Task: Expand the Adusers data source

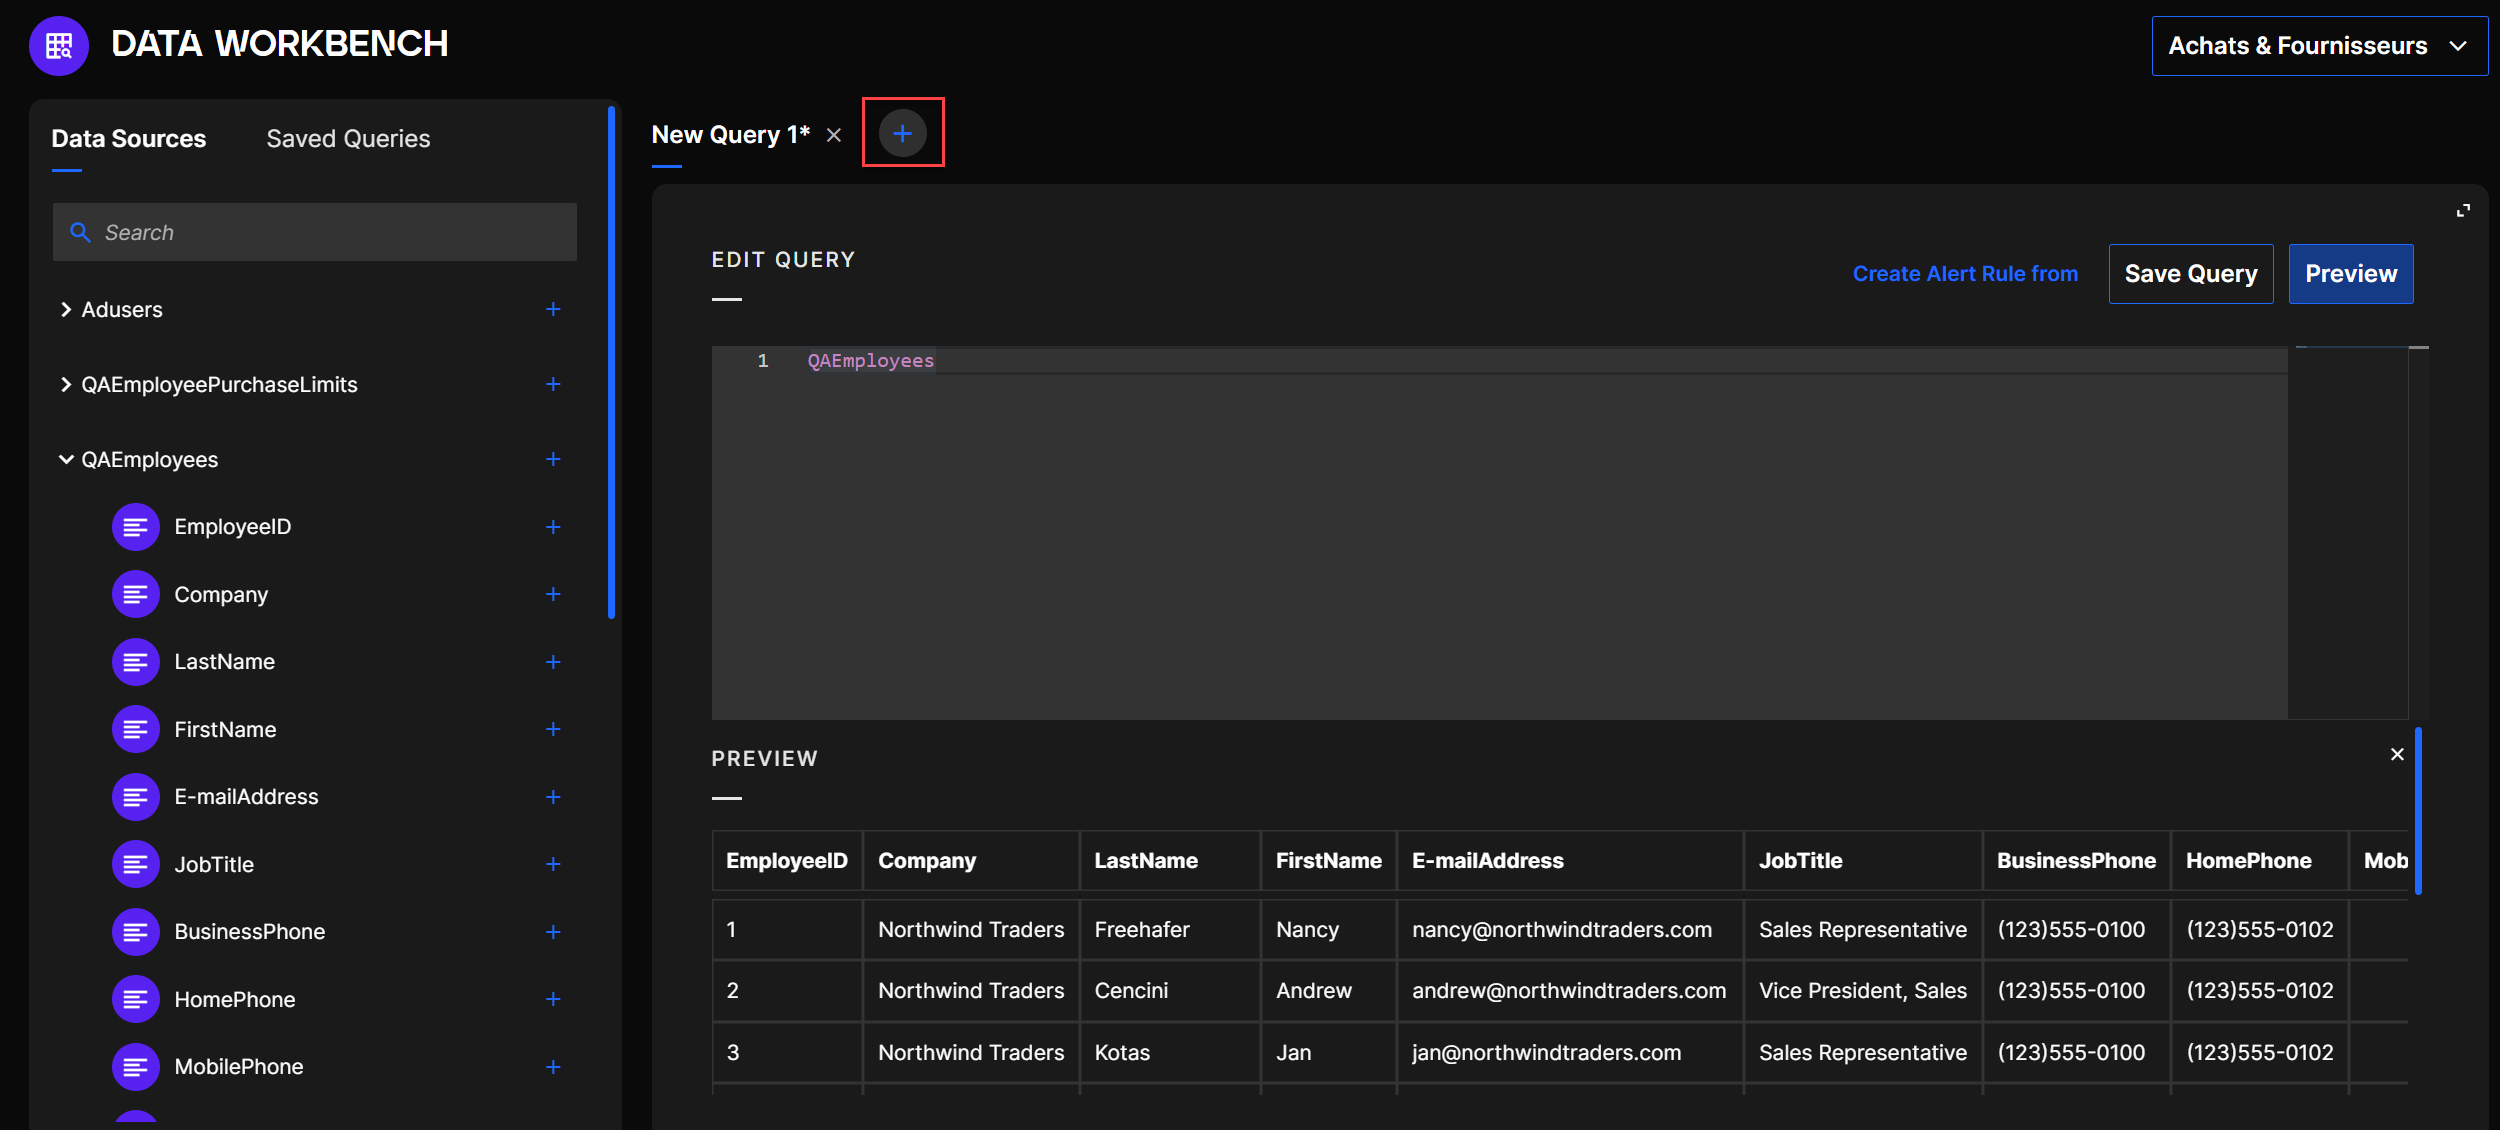Action: tap(66, 309)
